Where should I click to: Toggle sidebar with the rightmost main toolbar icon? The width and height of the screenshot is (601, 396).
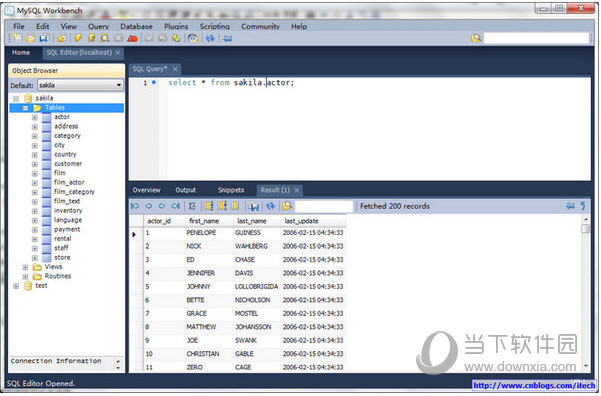pos(228,38)
